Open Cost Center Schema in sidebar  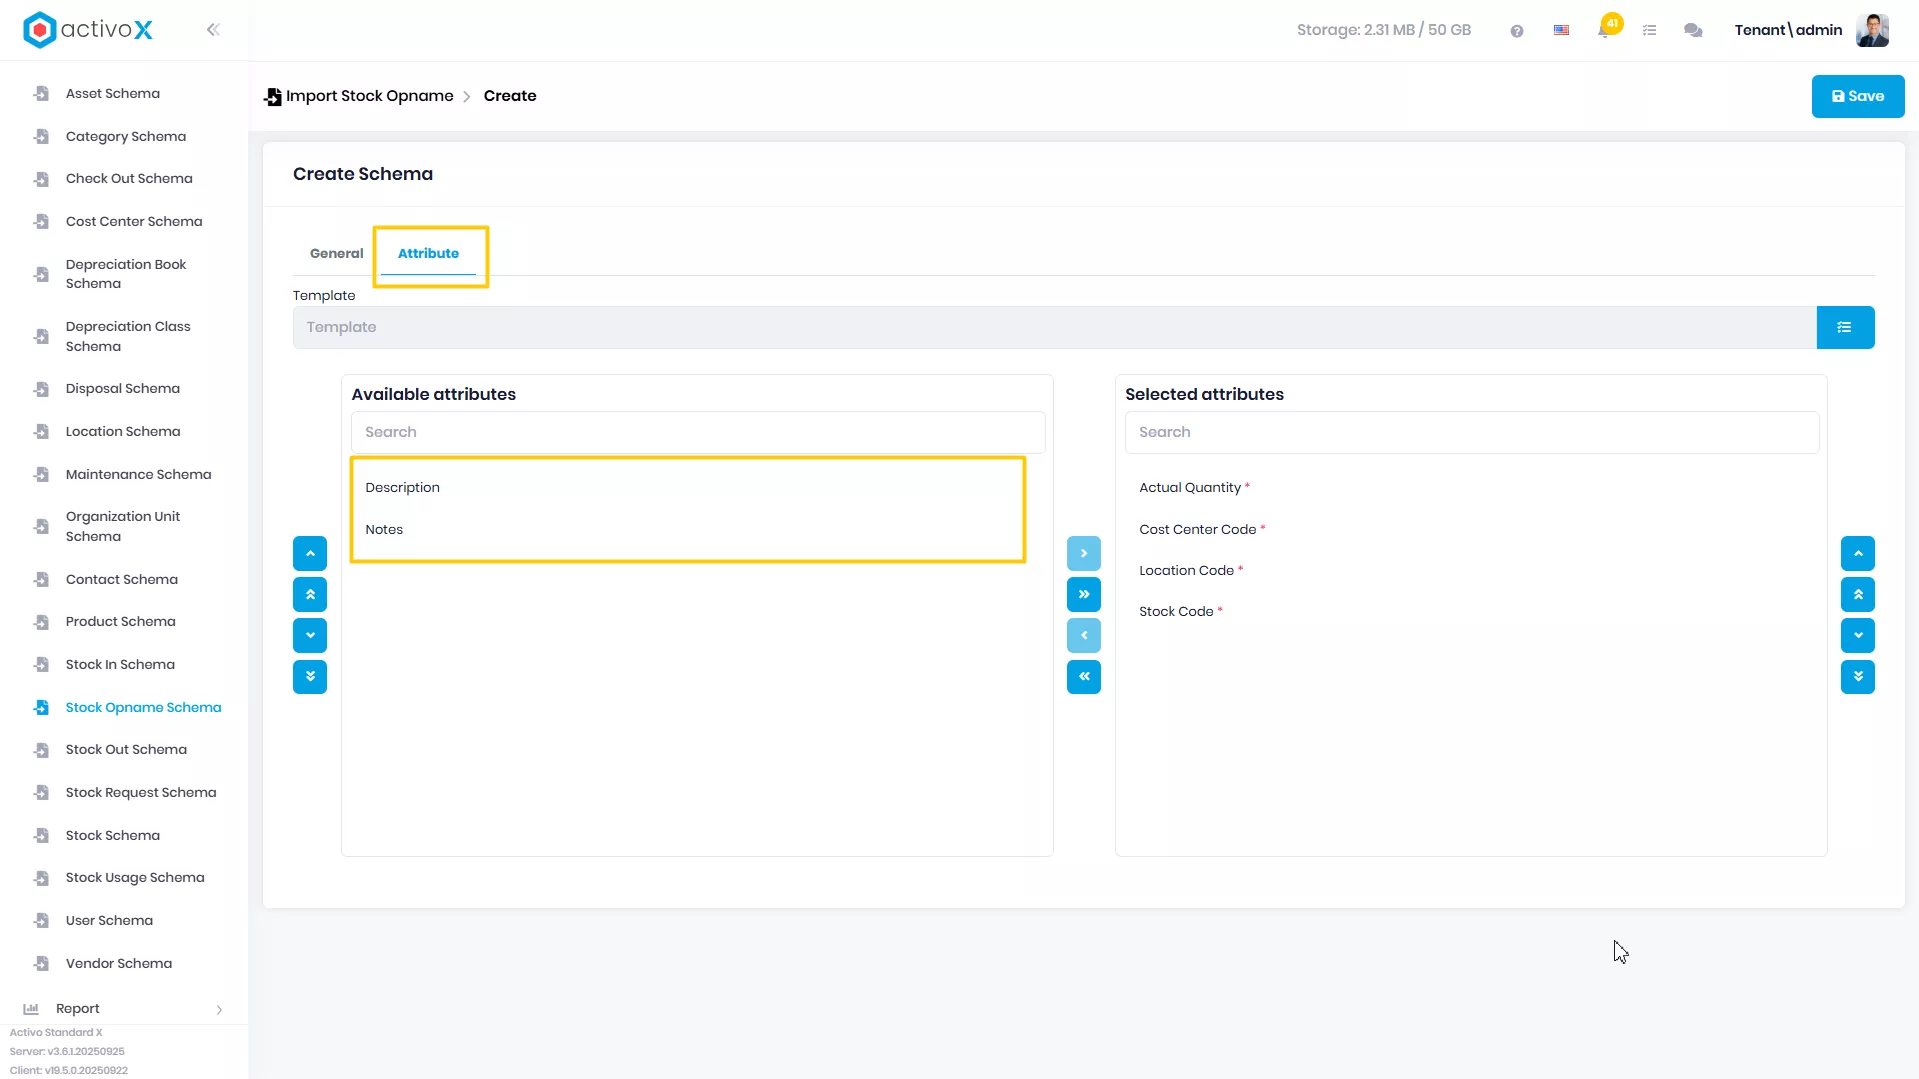(x=134, y=222)
